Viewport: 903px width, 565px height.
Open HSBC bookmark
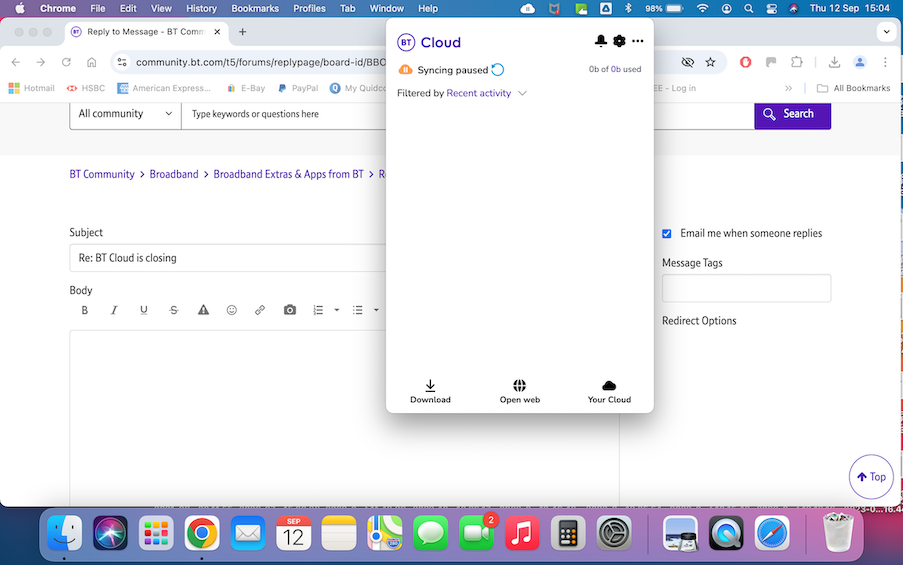(x=86, y=88)
